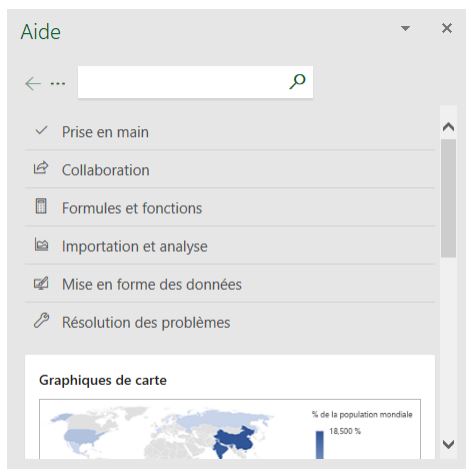Click the share icon beside Collaboration
This screenshot has width=471, height=475.
[41, 168]
